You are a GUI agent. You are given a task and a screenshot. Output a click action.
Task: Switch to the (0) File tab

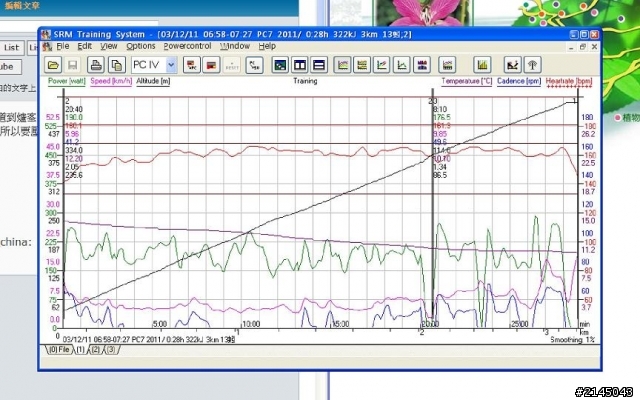click(58, 349)
